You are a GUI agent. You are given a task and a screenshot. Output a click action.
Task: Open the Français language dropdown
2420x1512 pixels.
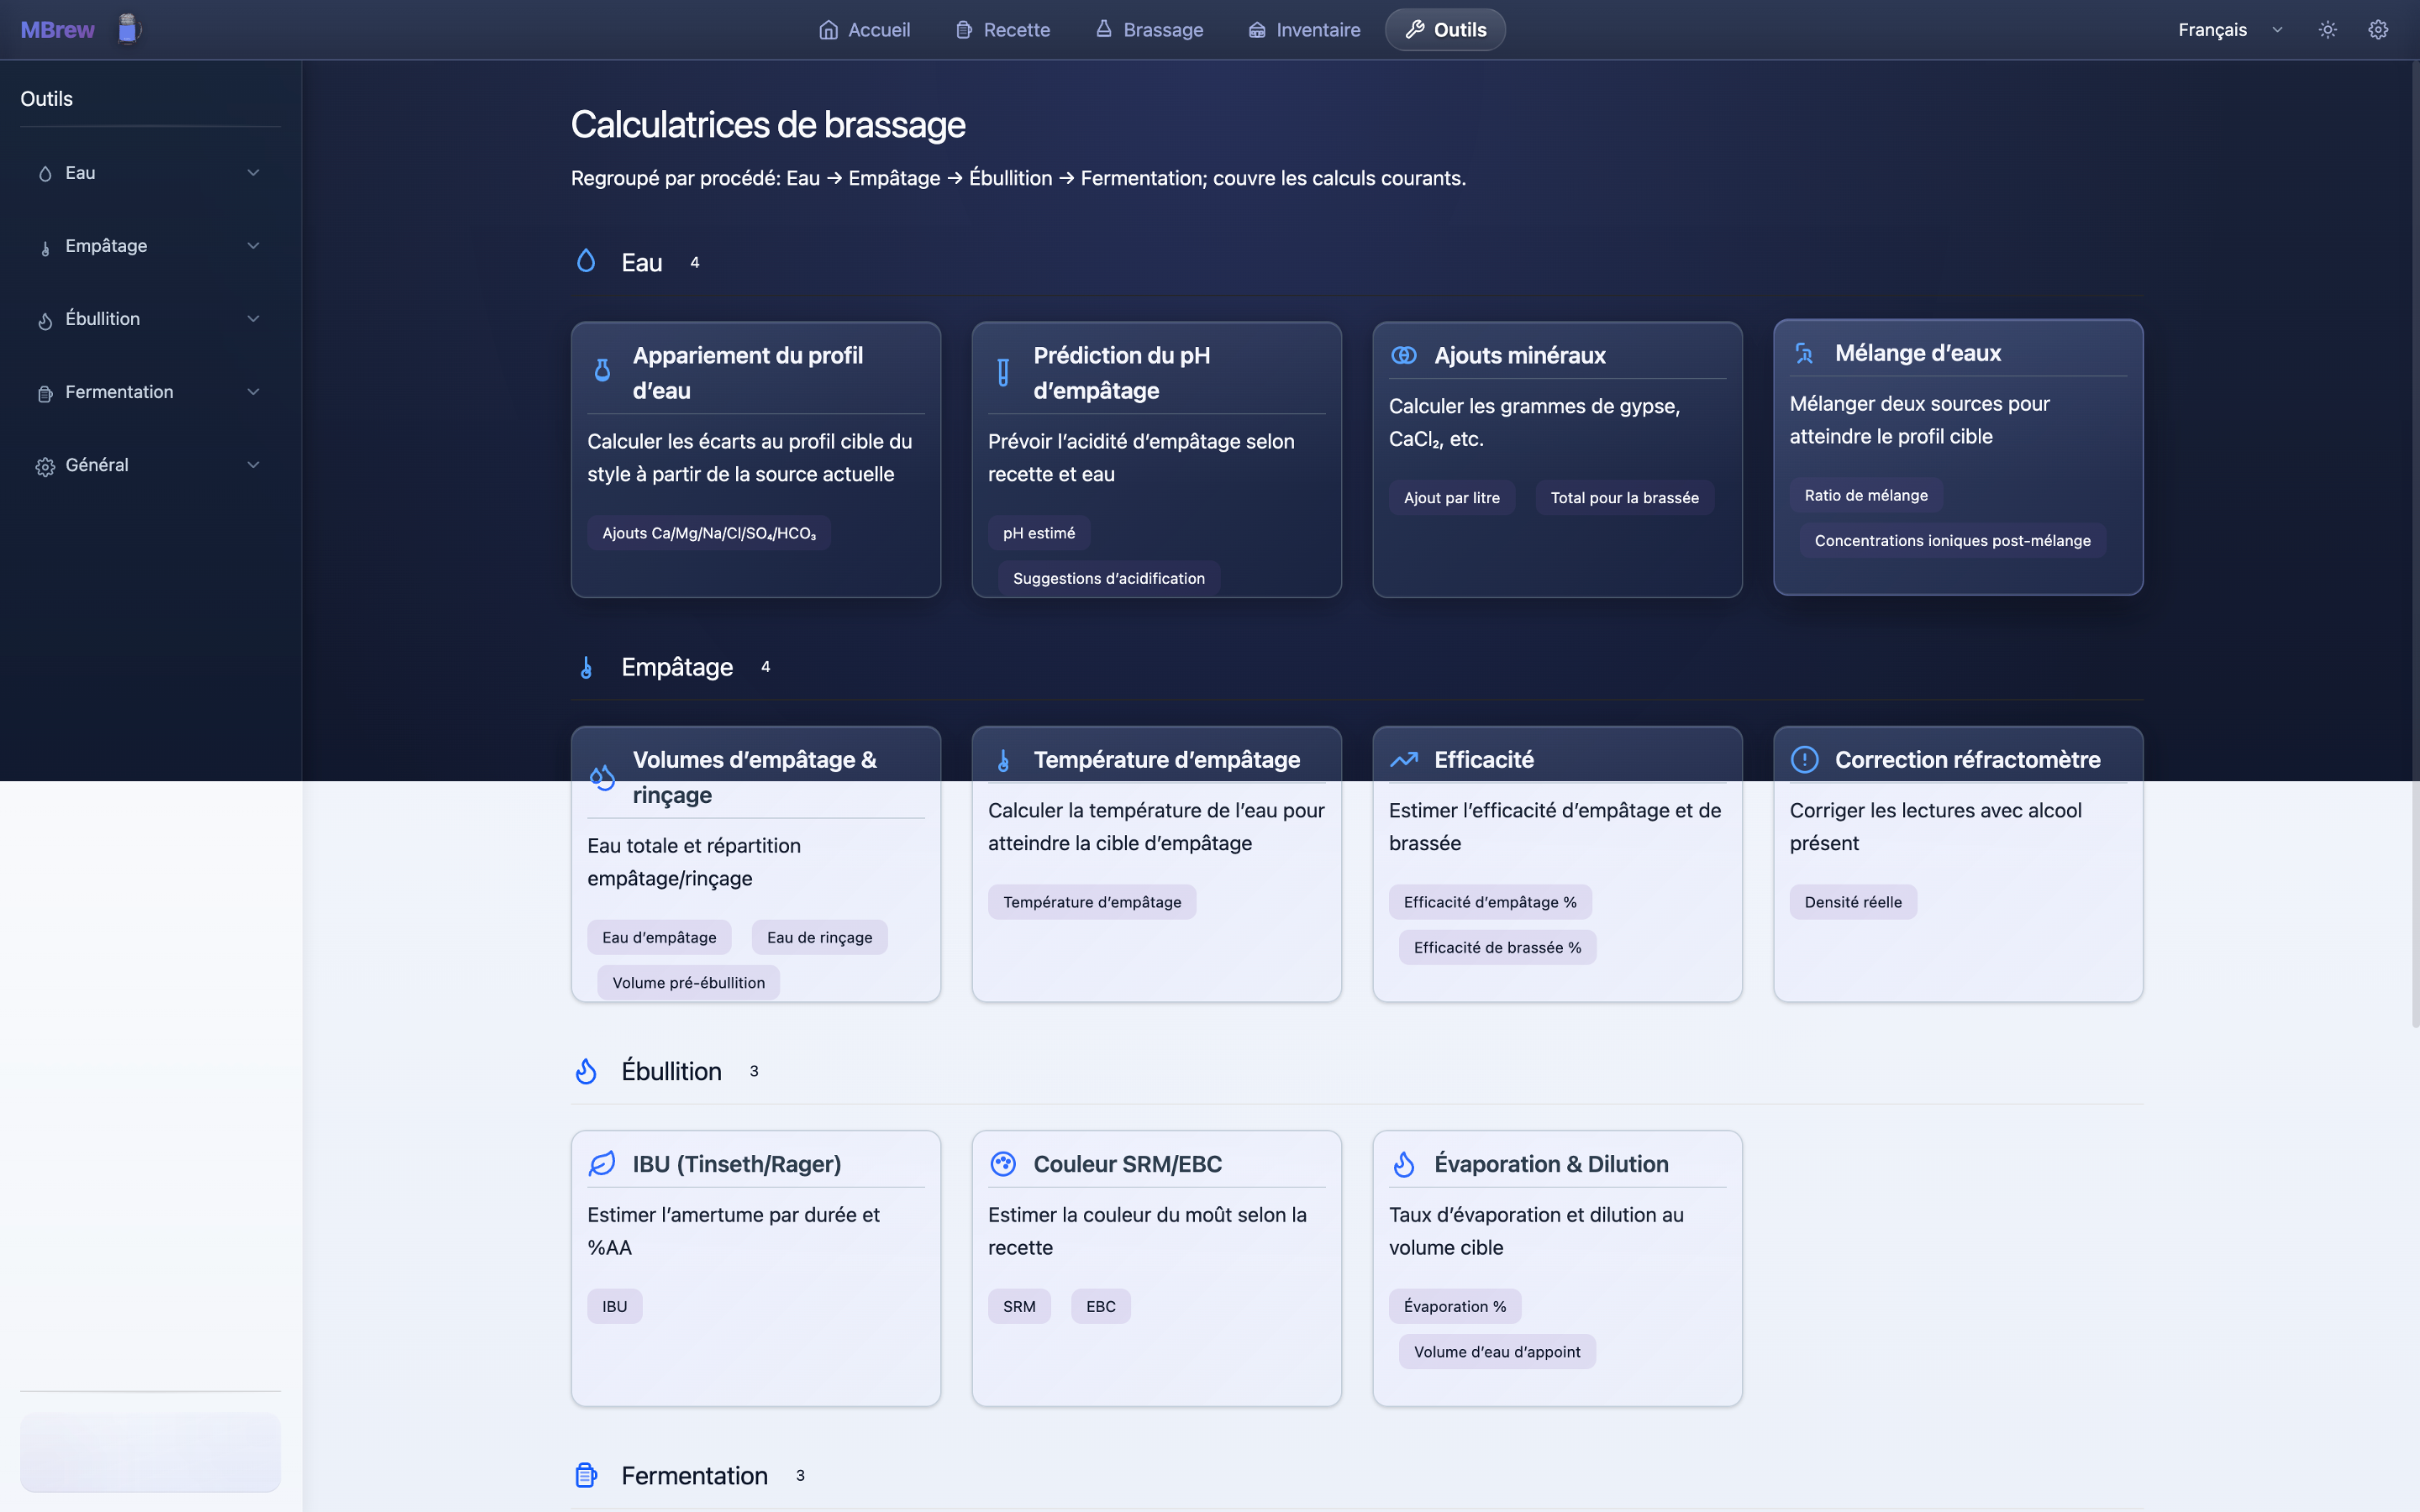pos(2229,30)
